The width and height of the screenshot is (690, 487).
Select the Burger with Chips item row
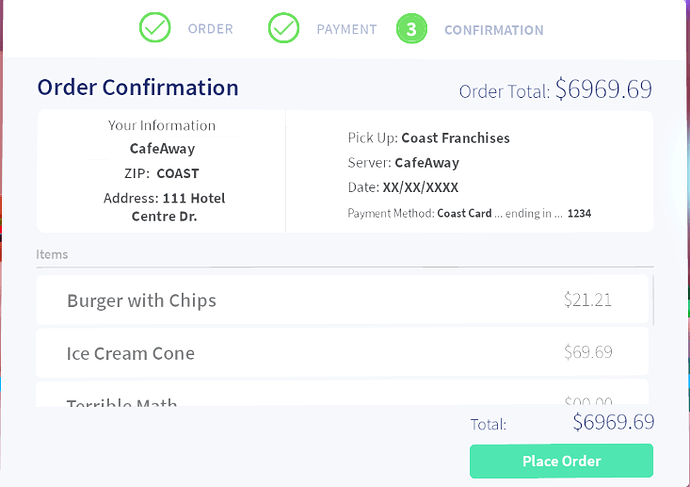coord(342,300)
